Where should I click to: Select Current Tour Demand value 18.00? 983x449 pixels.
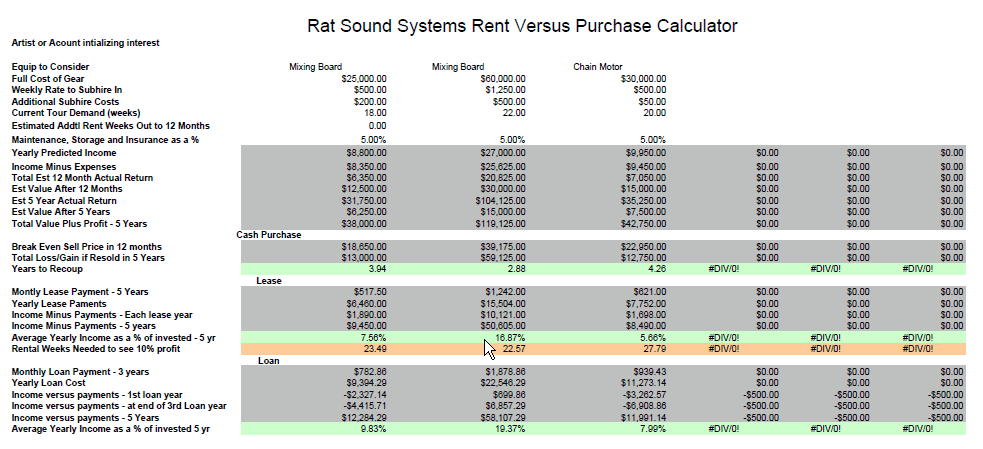click(377, 113)
